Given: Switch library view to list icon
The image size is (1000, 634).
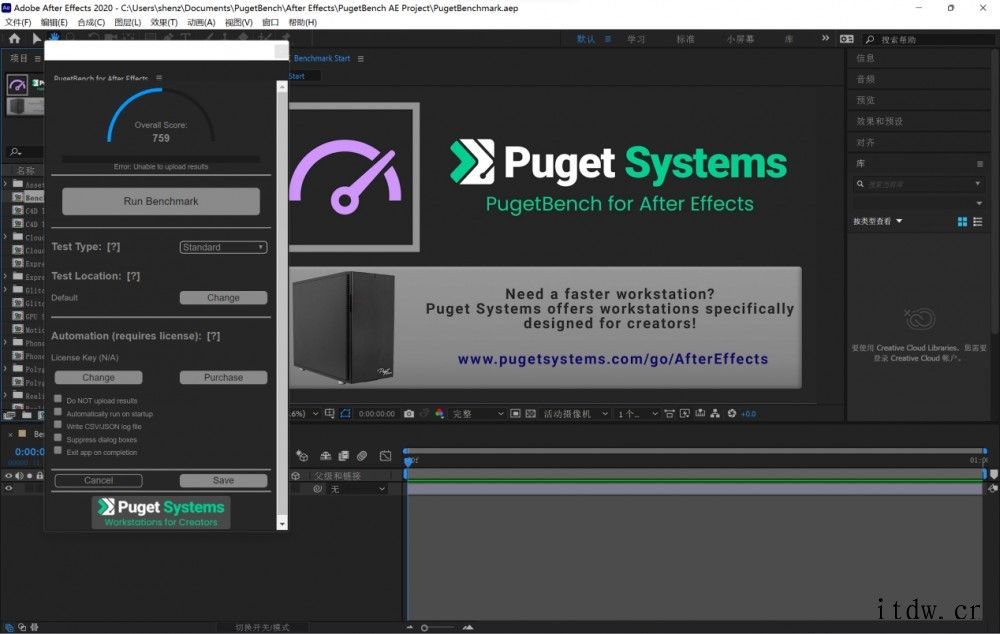Looking at the screenshot, I should click(978, 221).
